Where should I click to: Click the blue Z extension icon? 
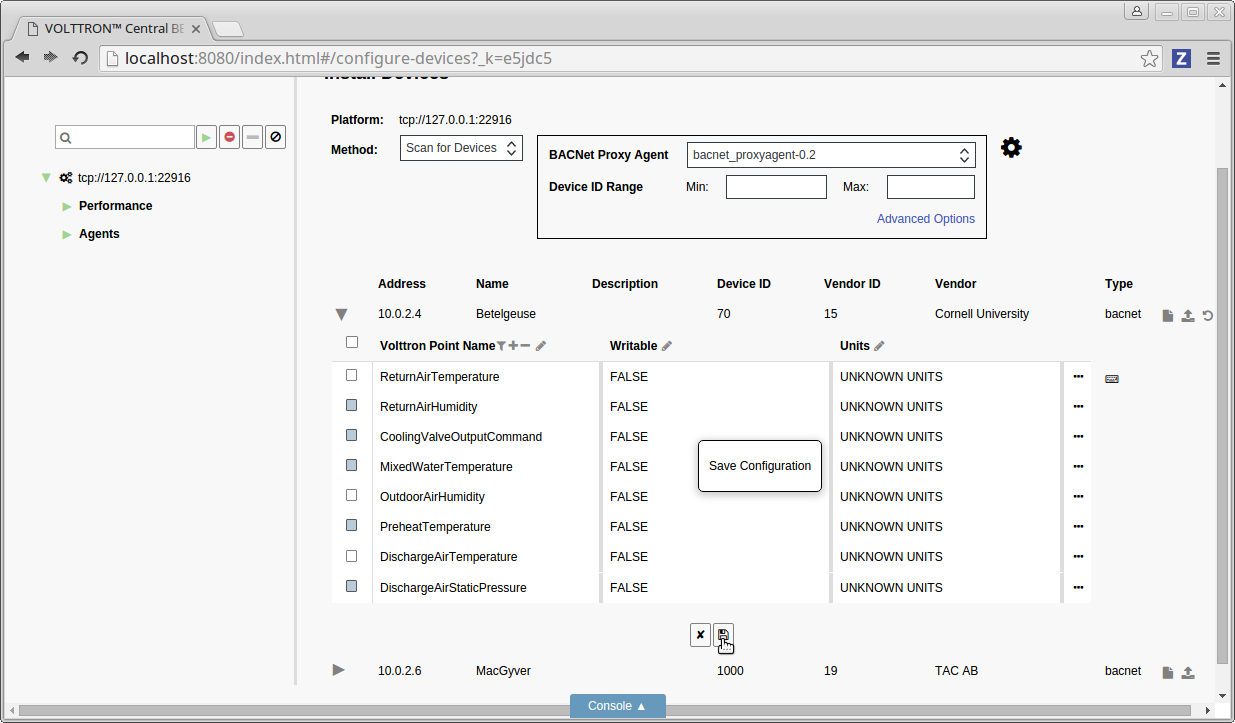pos(1181,58)
